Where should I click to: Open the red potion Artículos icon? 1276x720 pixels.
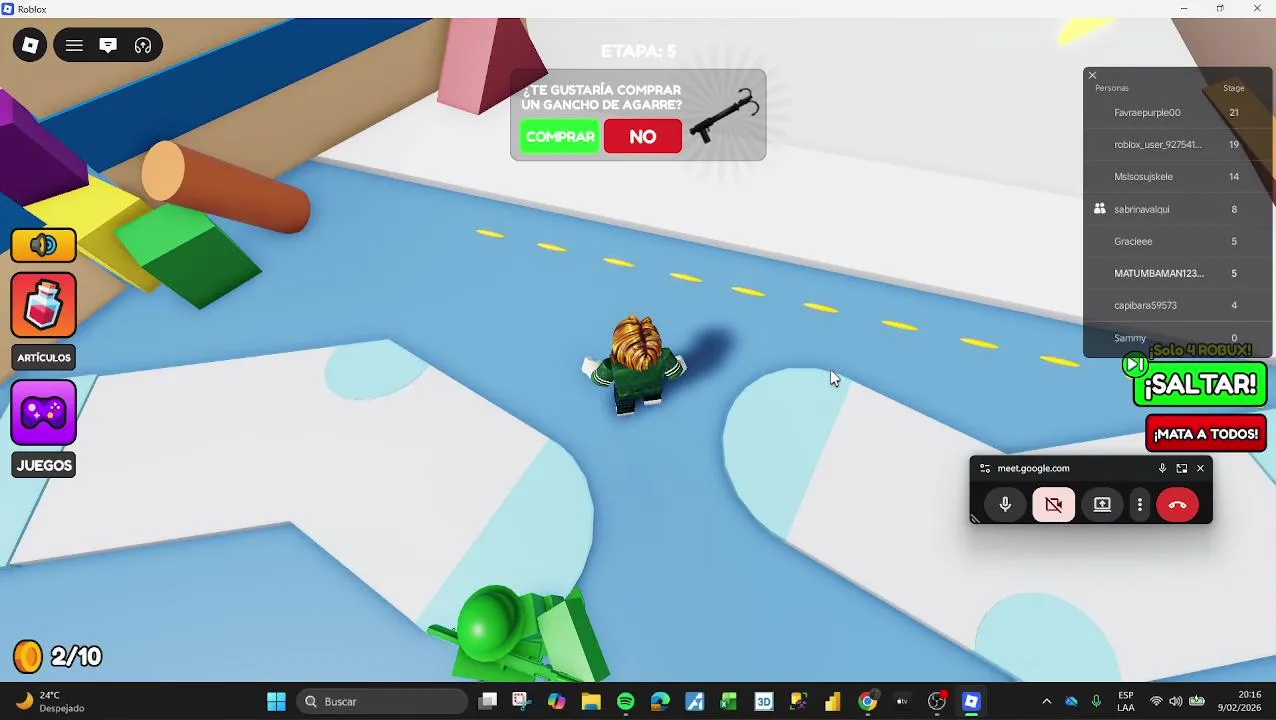[x=44, y=305]
